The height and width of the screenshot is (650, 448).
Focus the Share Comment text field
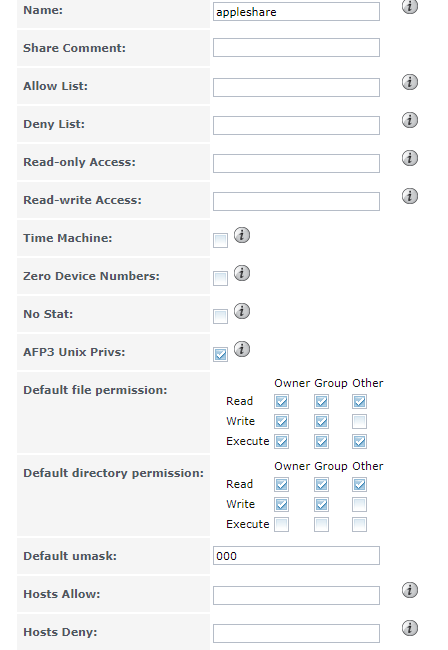tap(296, 48)
